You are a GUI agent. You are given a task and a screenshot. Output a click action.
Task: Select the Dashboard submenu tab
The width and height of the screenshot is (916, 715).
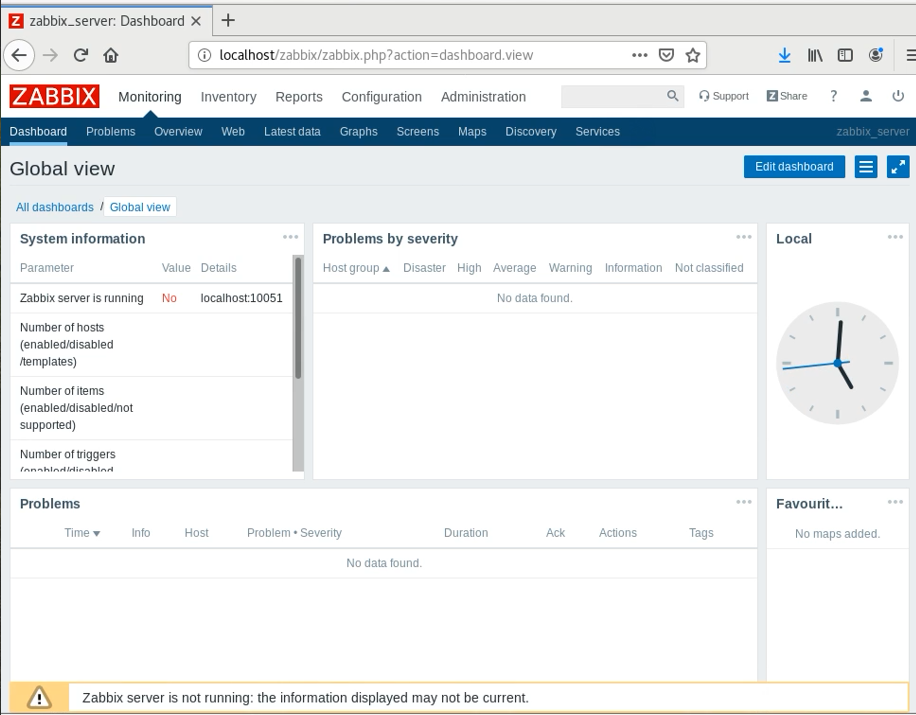click(x=38, y=131)
